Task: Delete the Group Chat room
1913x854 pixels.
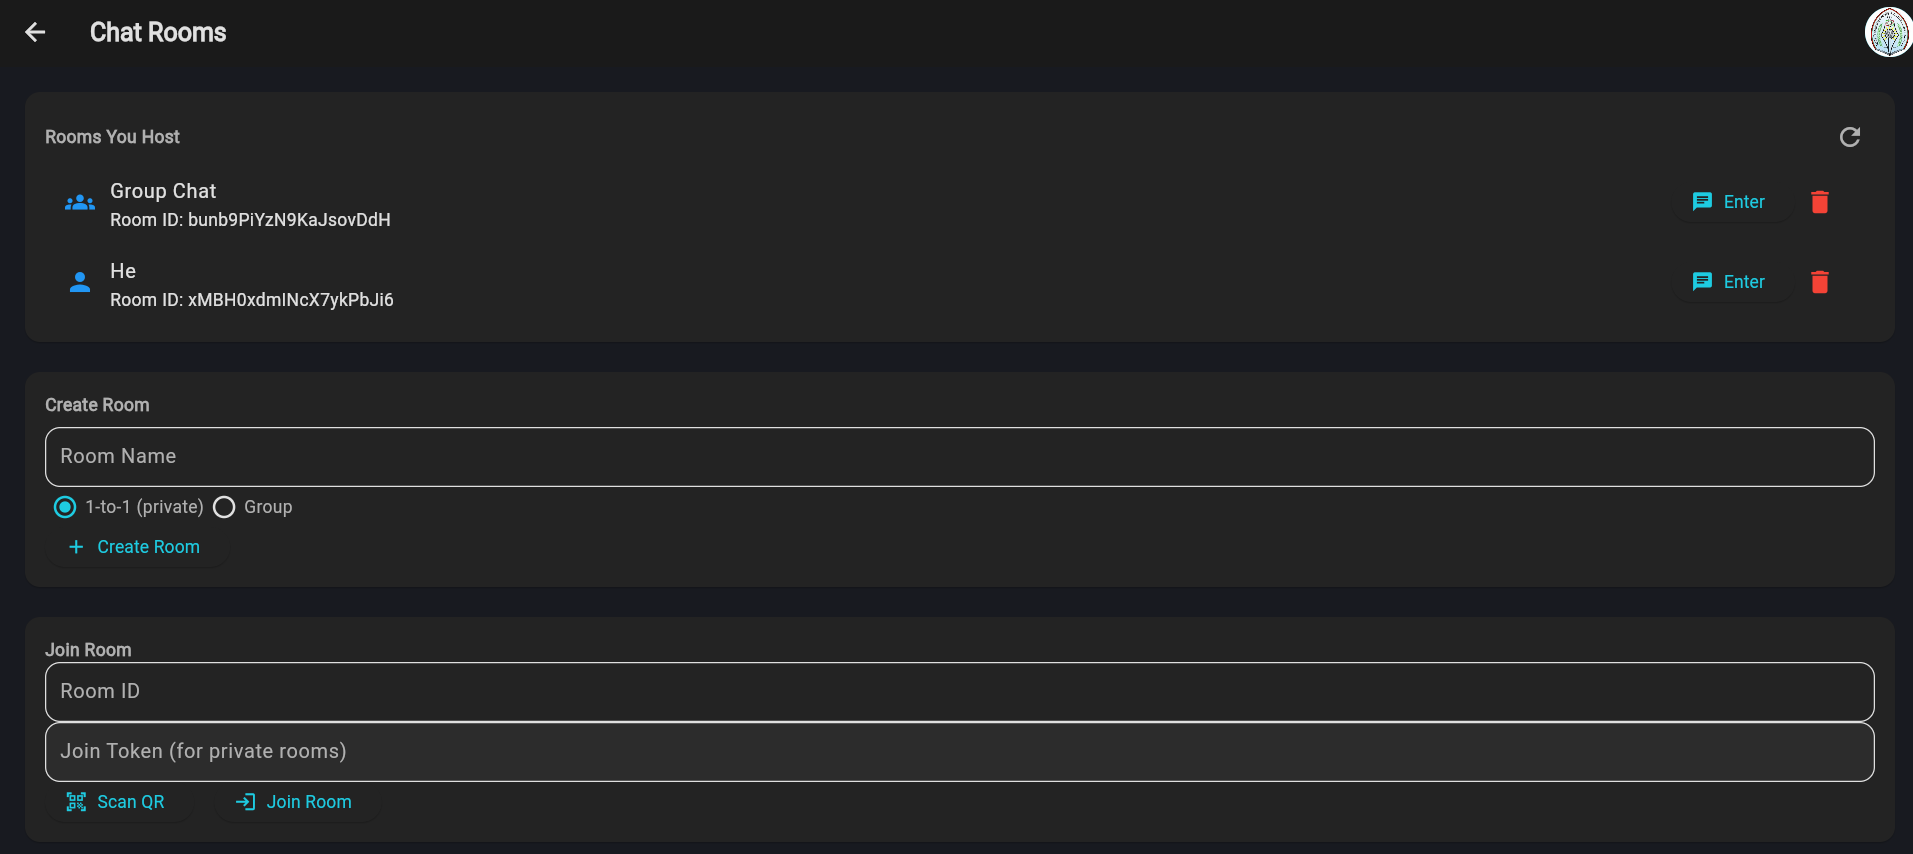Action: pos(1819,202)
